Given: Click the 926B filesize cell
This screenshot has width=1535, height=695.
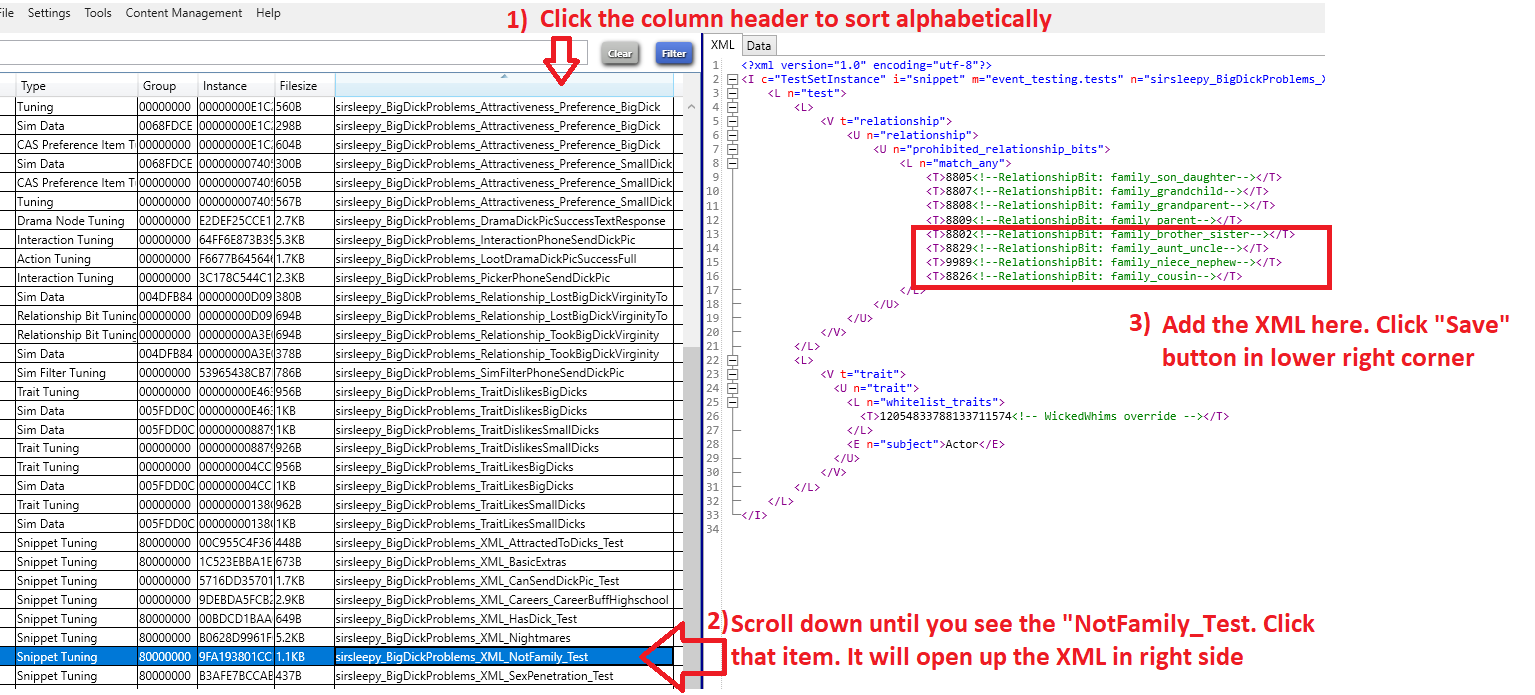Looking at the screenshot, I should (304, 448).
